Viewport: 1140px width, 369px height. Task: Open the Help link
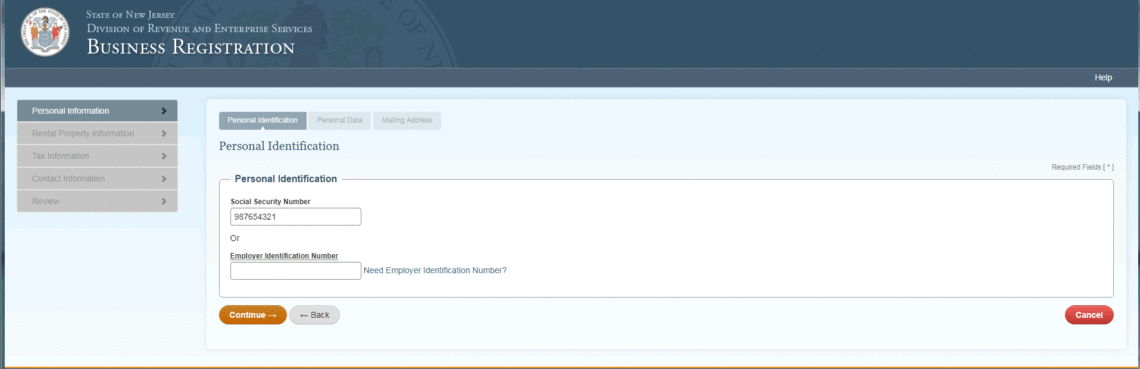[x=1103, y=78]
